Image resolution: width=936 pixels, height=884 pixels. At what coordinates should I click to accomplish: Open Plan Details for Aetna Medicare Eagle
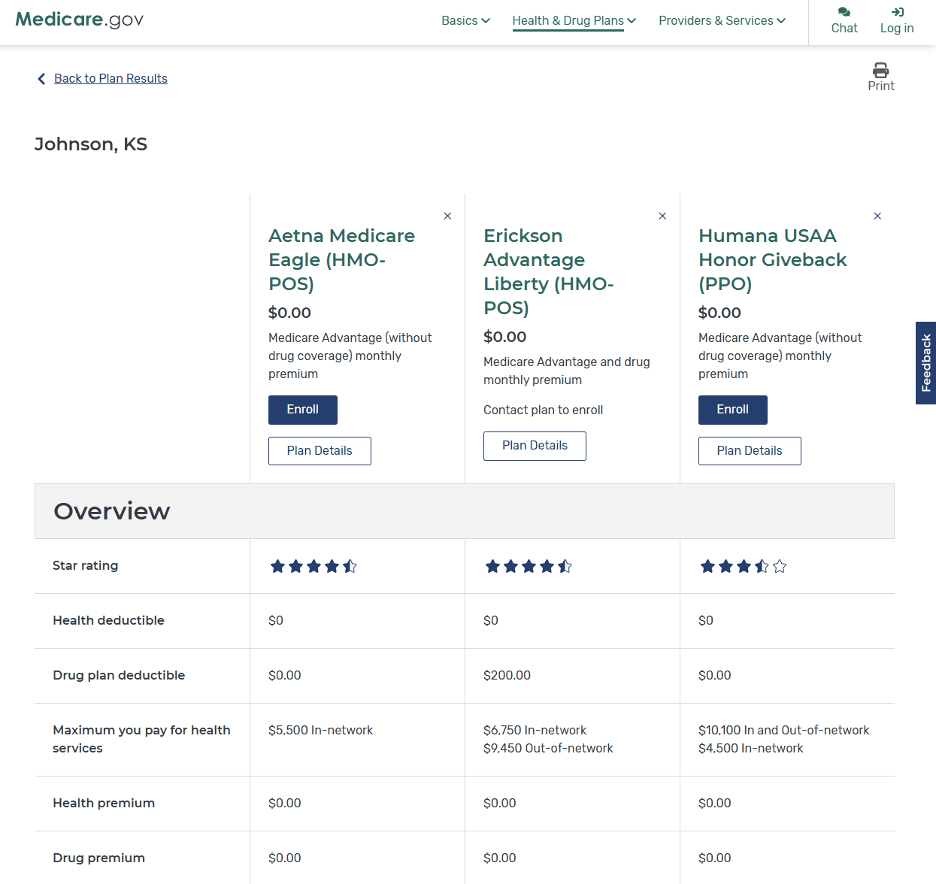[319, 451]
